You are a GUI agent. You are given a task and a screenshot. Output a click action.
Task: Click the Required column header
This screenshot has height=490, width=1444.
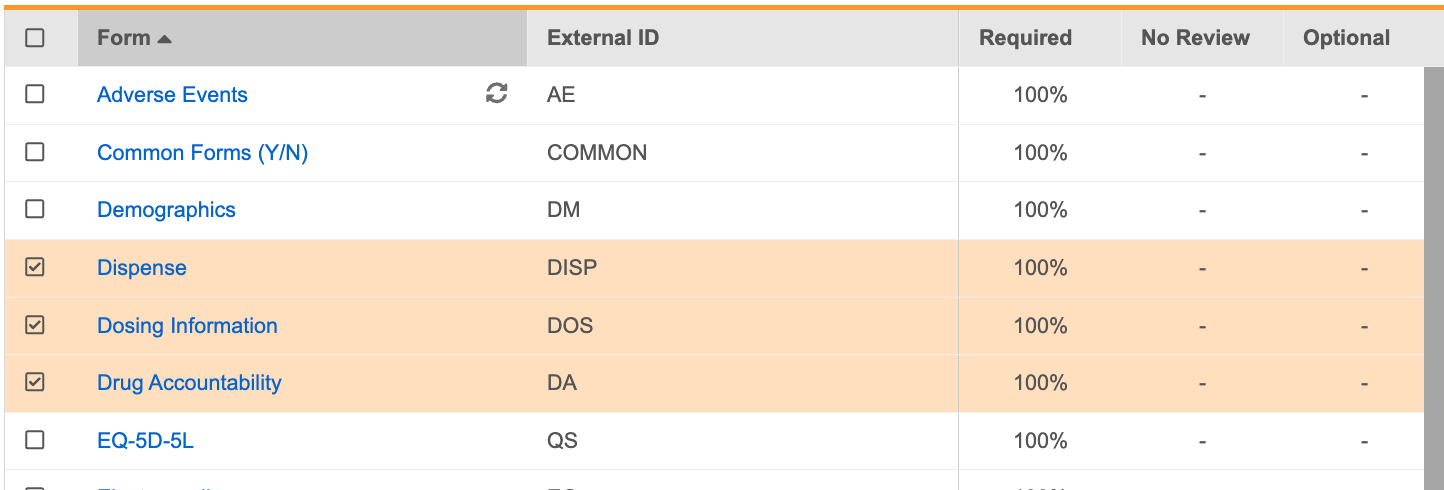[x=1025, y=38]
